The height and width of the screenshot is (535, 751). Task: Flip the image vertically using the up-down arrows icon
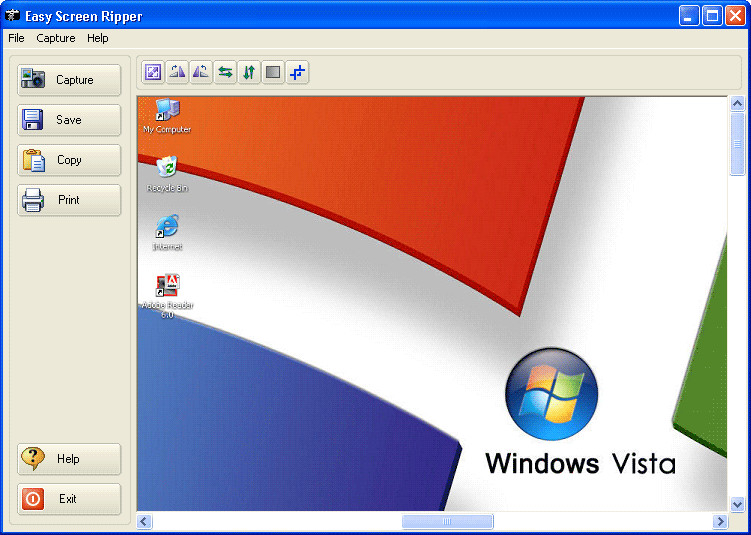[x=249, y=73]
